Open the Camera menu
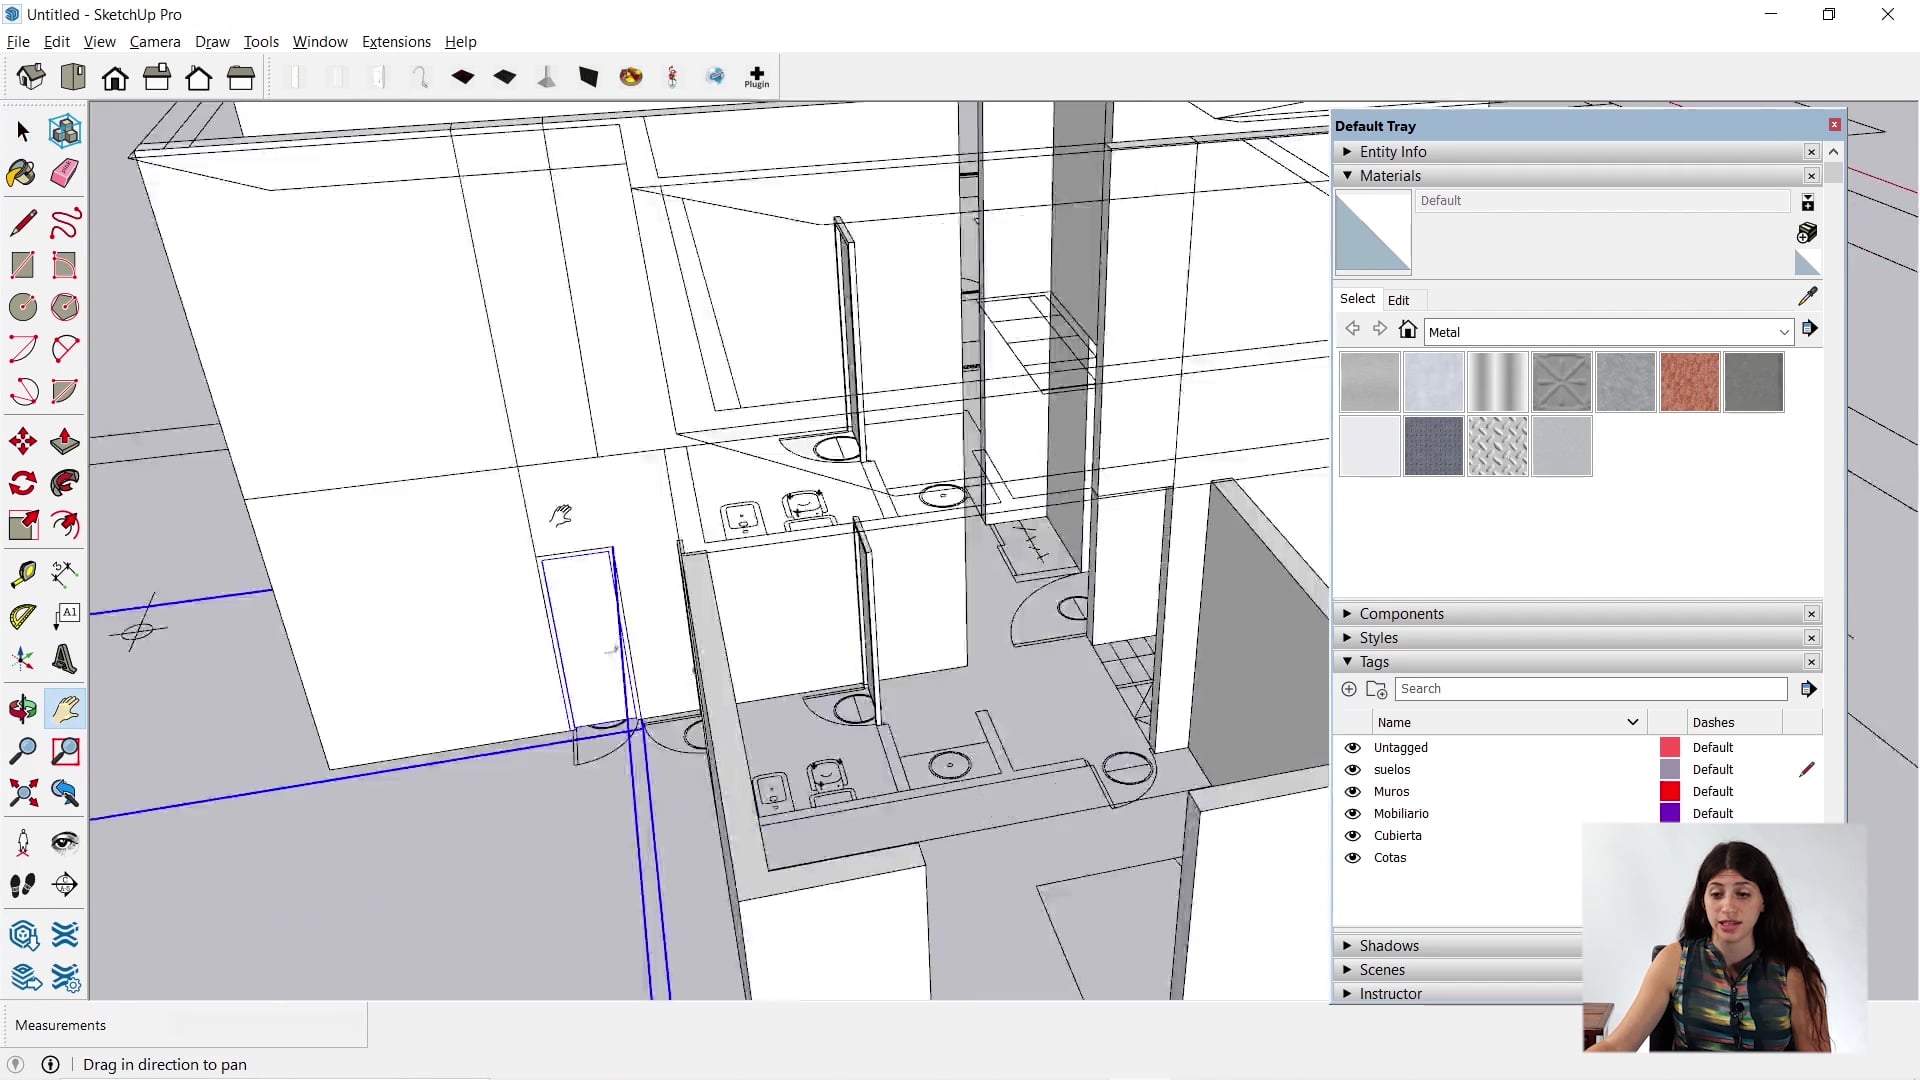The width and height of the screenshot is (1920, 1080). 155,41
